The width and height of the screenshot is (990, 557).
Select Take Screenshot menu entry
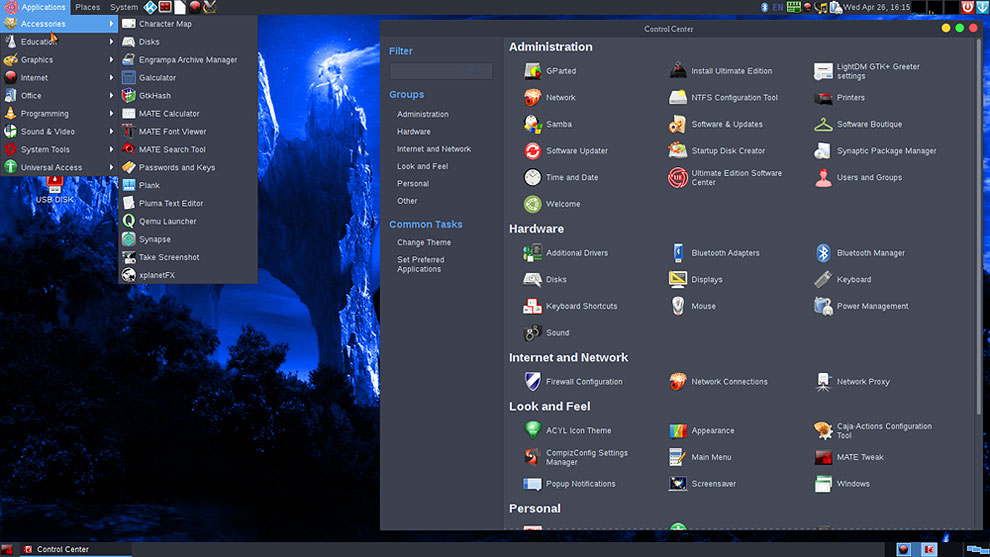point(188,257)
